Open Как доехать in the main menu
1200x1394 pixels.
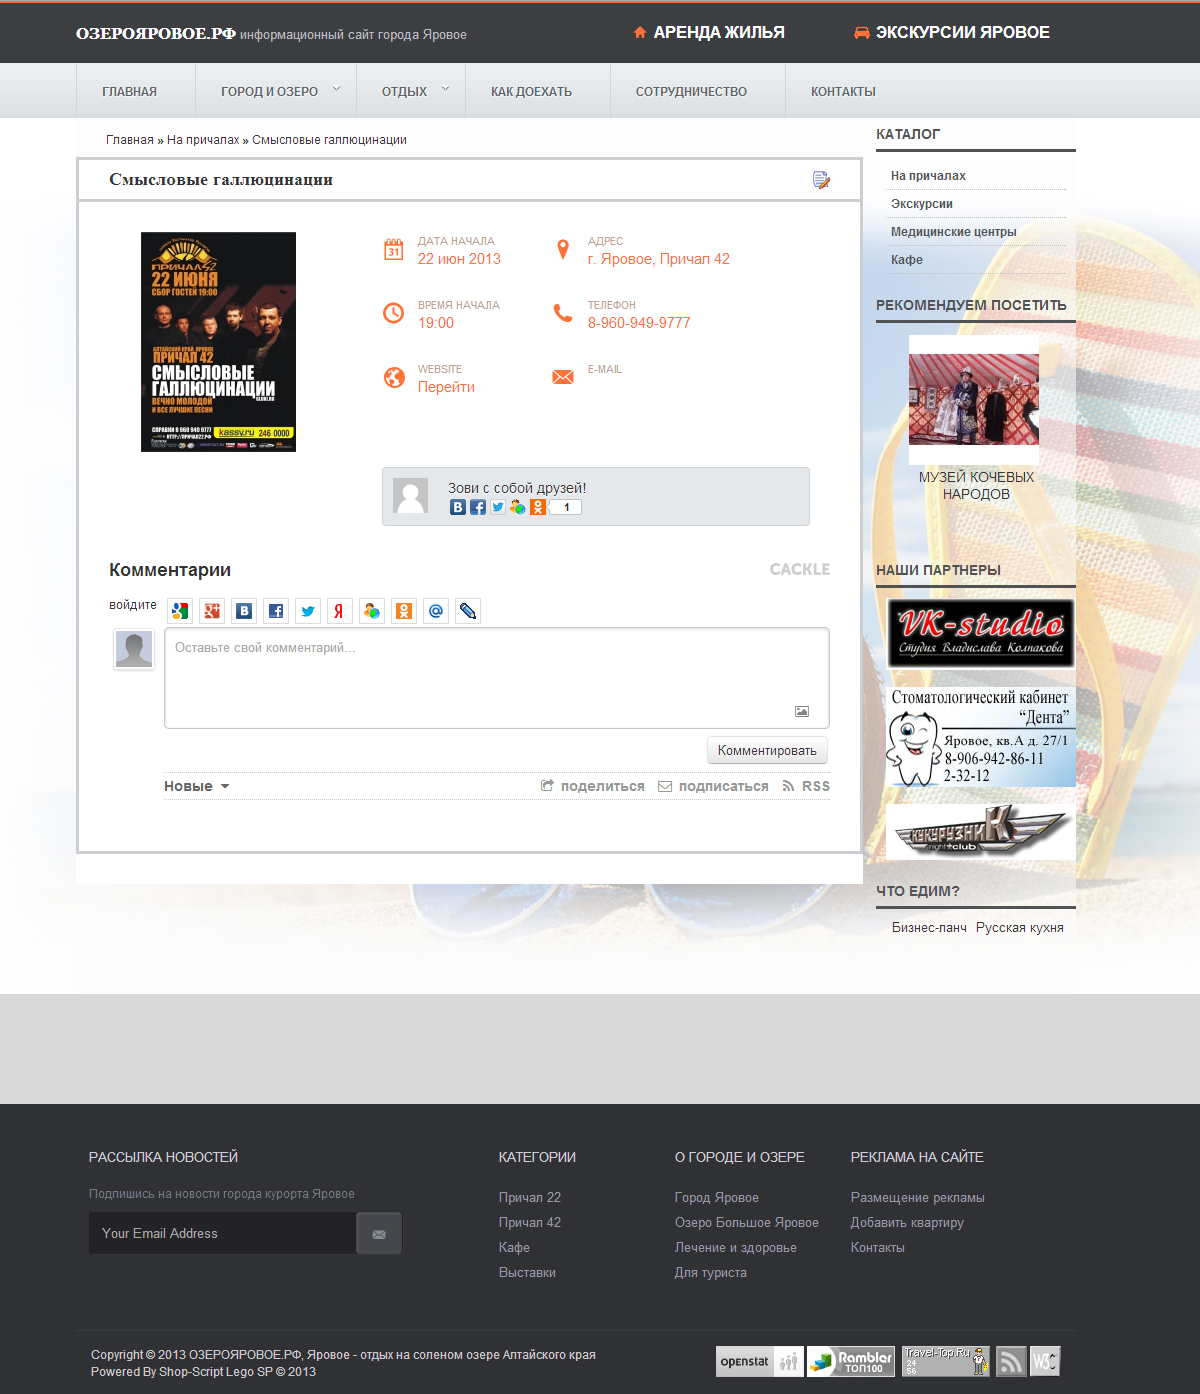point(531,91)
